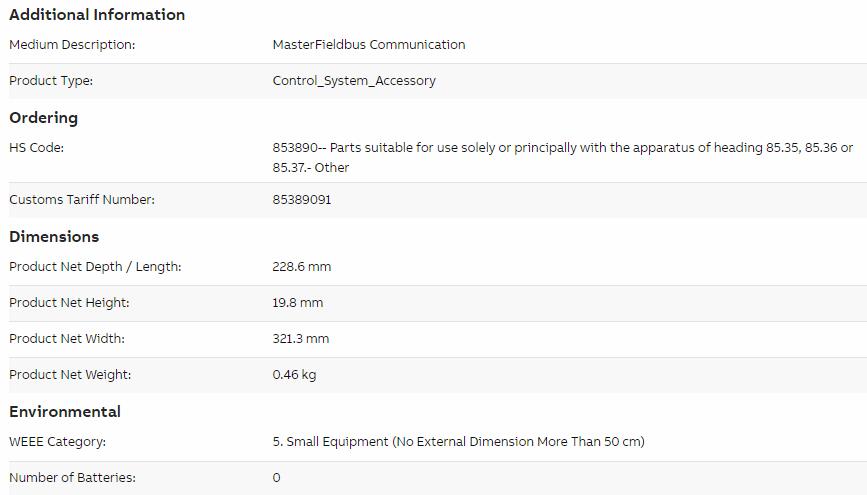Click the Environmental section heading
Viewport: 867px width, 495px height.
pyautogui.click(x=65, y=412)
